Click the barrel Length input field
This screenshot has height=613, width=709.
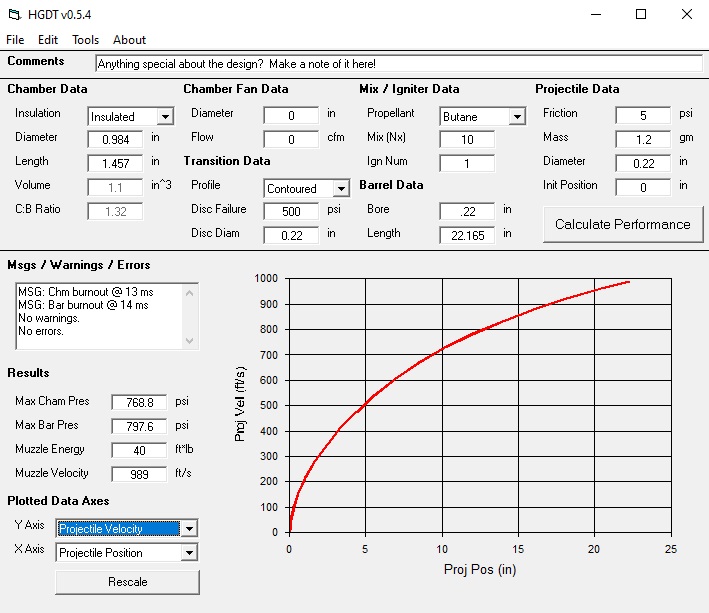(x=467, y=235)
